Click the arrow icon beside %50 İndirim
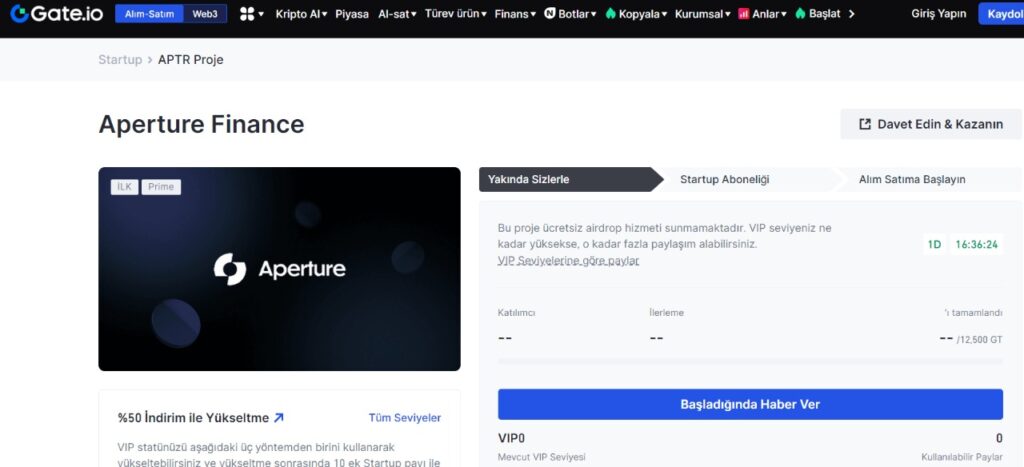This screenshot has width=1024, height=467. pyautogui.click(x=279, y=417)
